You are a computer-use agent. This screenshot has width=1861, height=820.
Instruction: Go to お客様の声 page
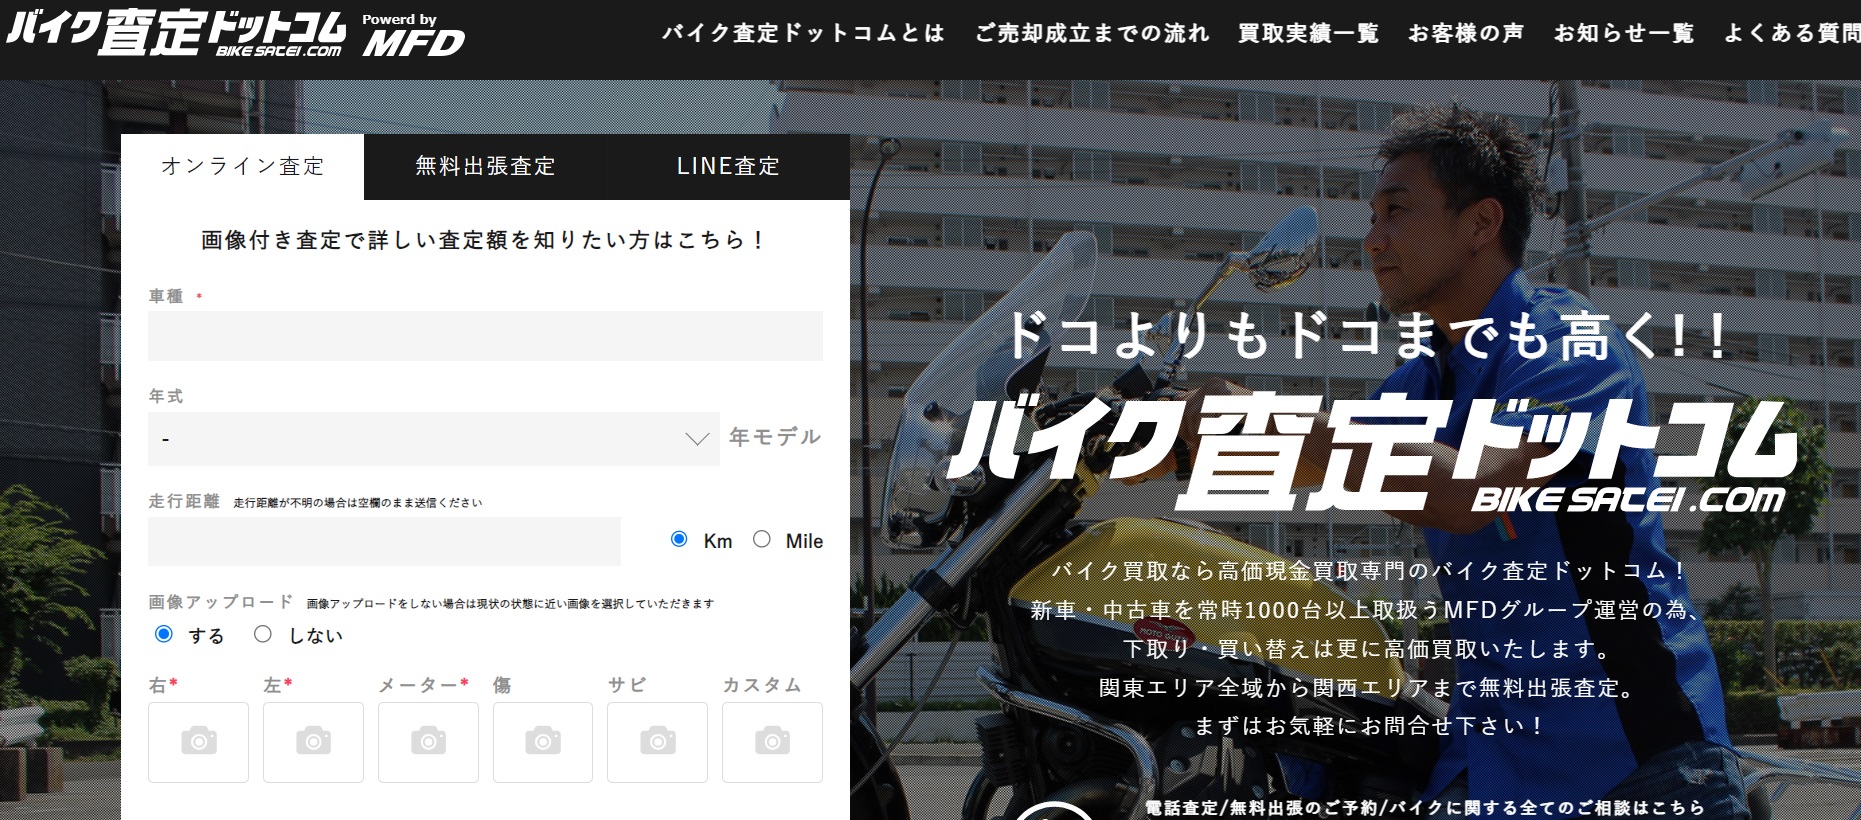(1466, 33)
